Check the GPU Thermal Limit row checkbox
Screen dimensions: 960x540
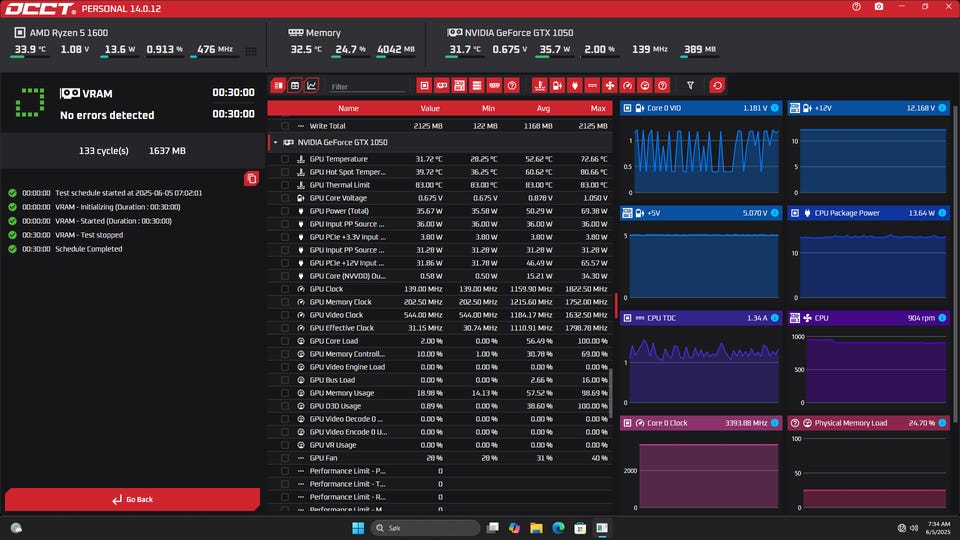click(x=285, y=185)
